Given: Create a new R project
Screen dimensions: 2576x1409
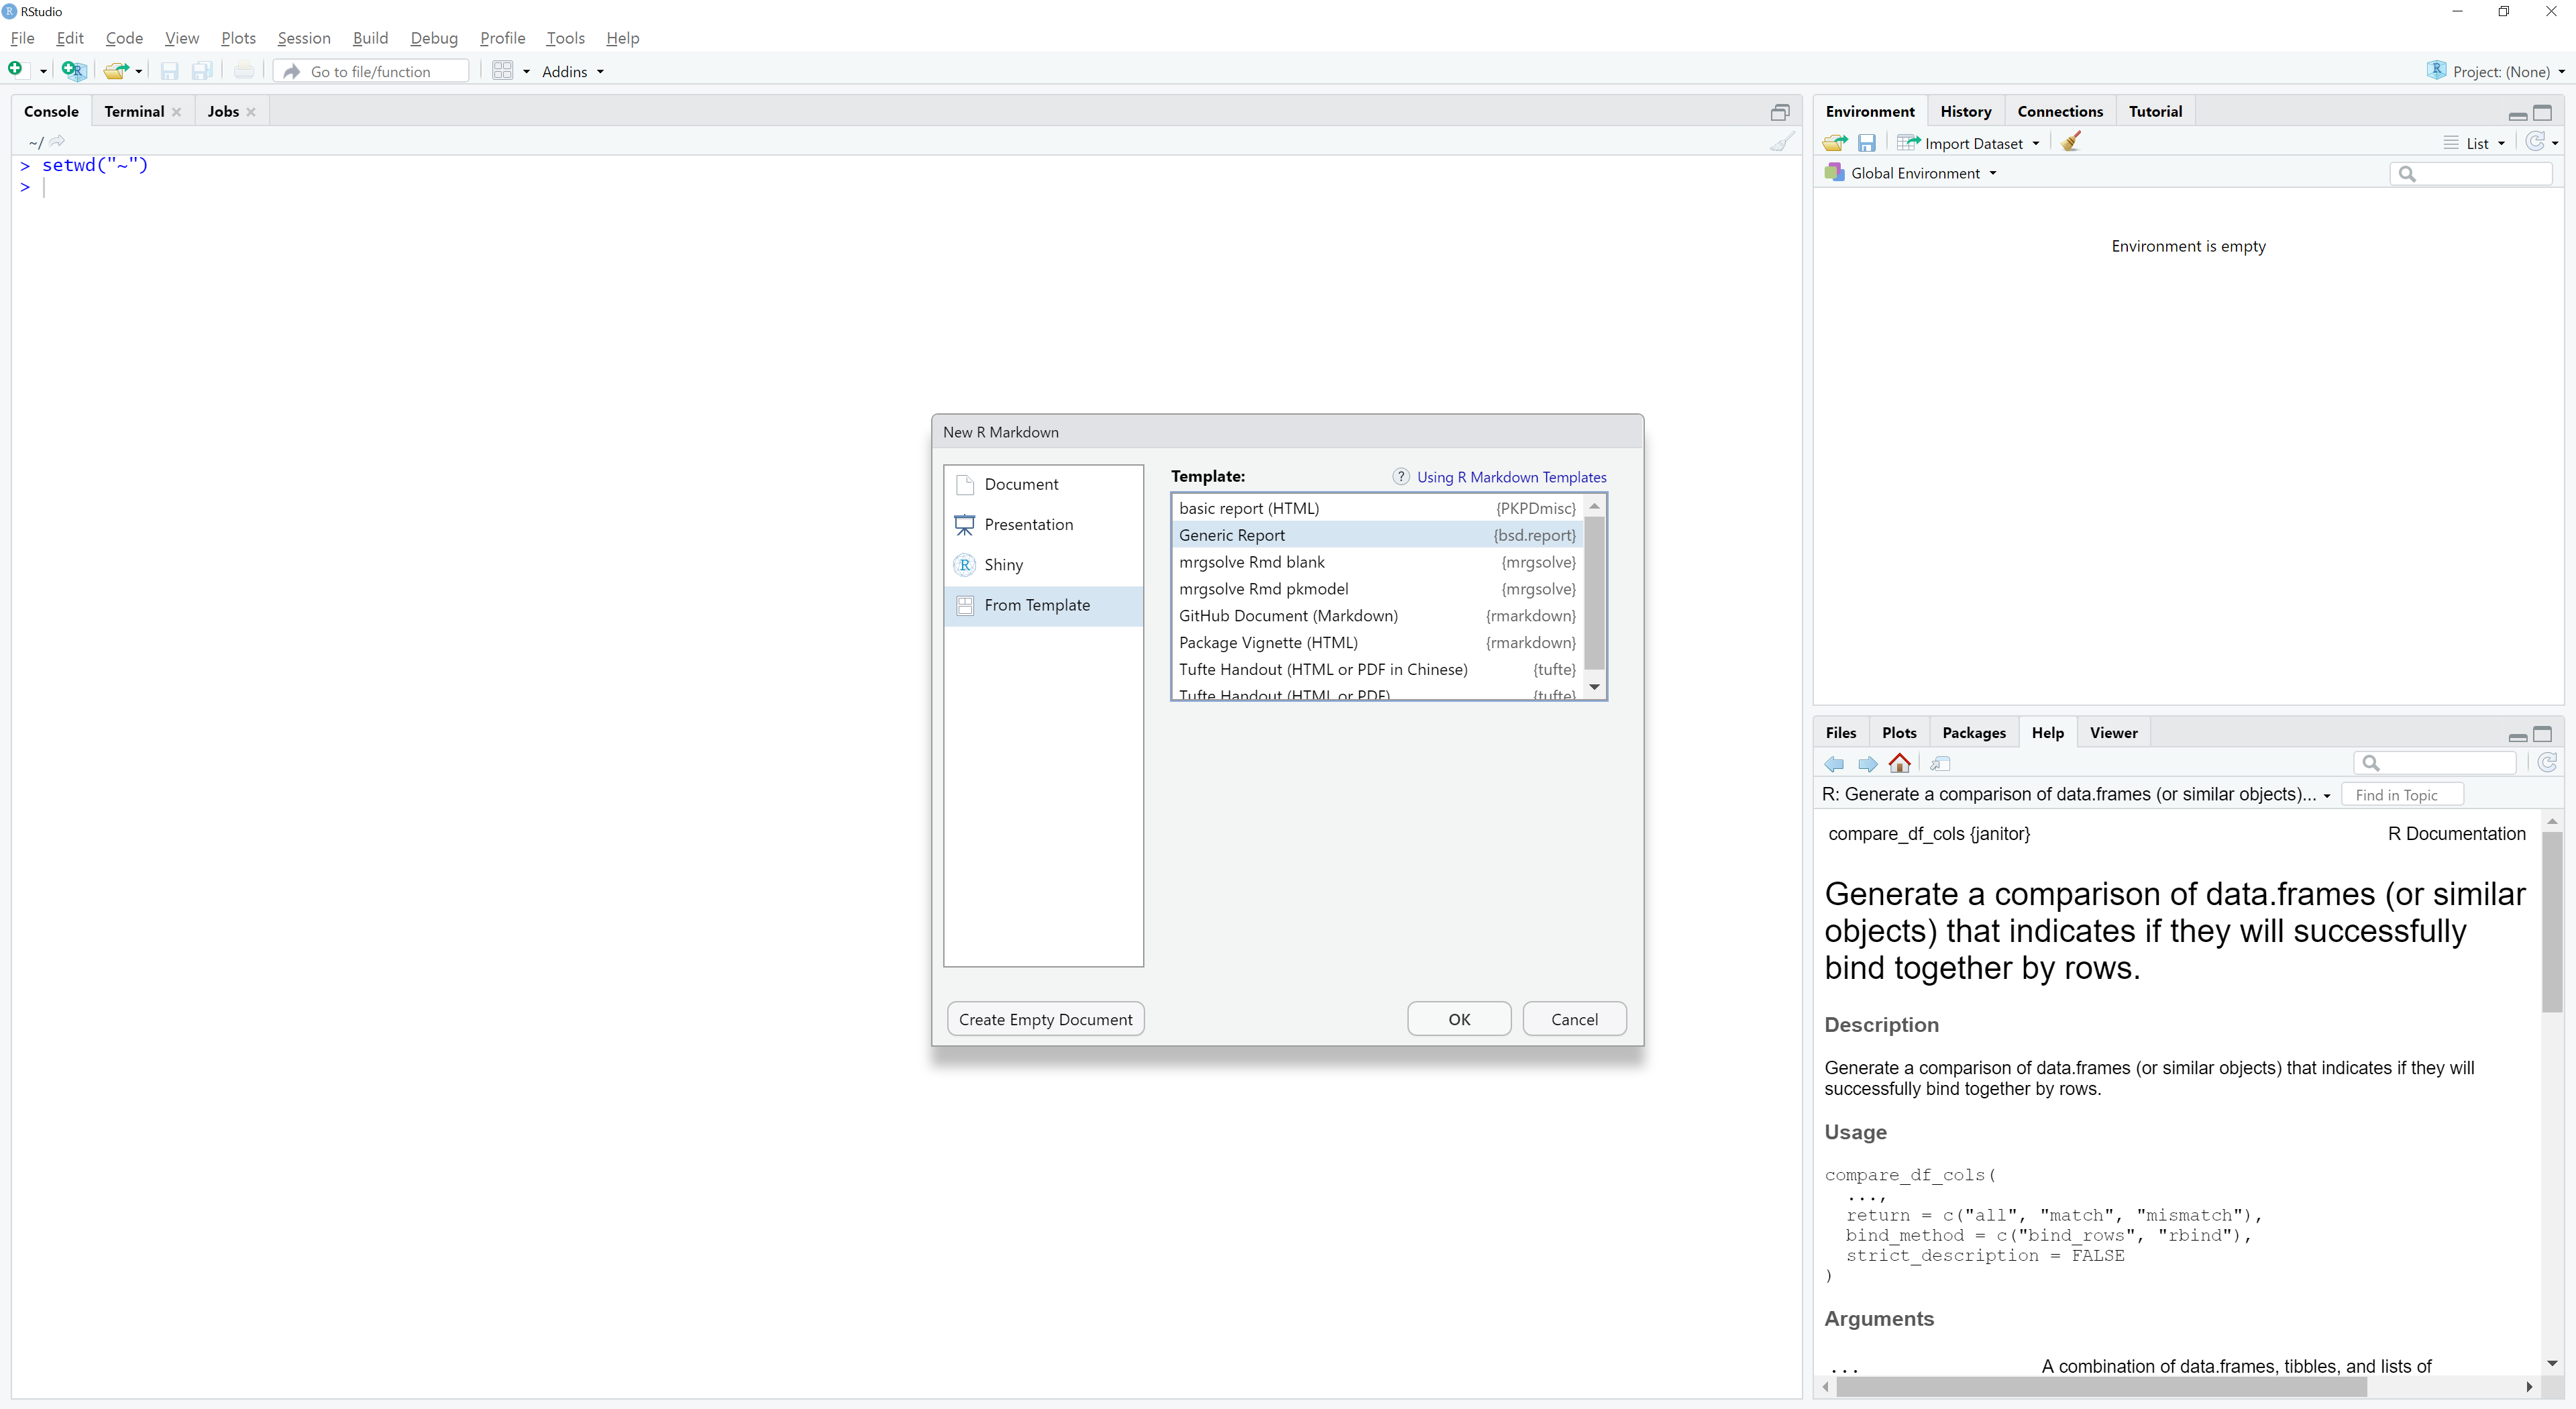Looking at the screenshot, I should pyautogui.click(x=73, y=71).
